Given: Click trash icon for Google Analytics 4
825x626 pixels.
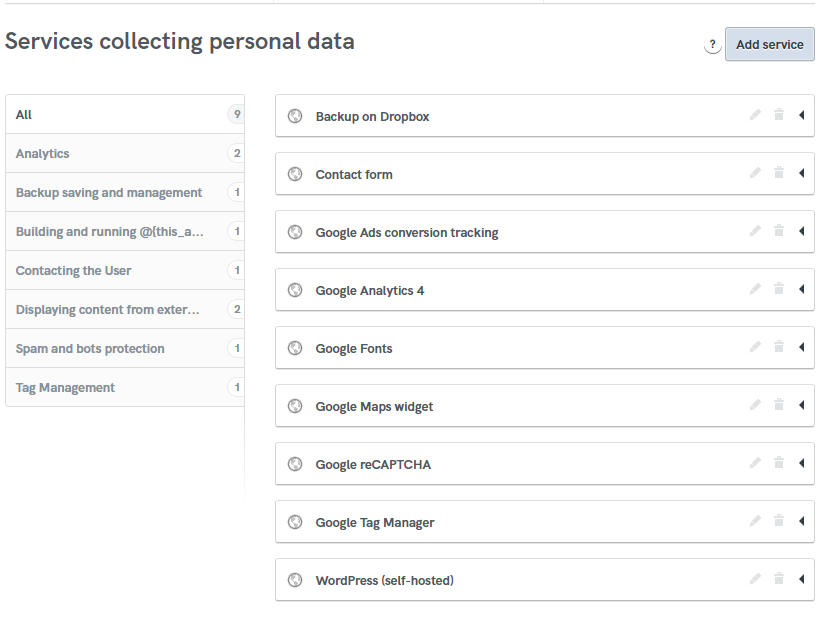Looking at the screenshot, I should [779, 289].
